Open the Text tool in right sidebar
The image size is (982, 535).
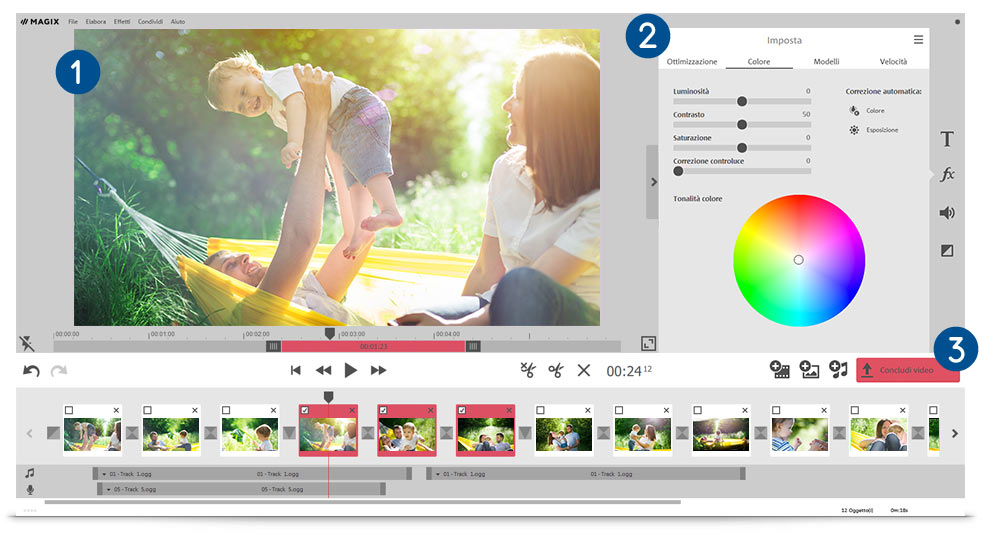point(947,138)
